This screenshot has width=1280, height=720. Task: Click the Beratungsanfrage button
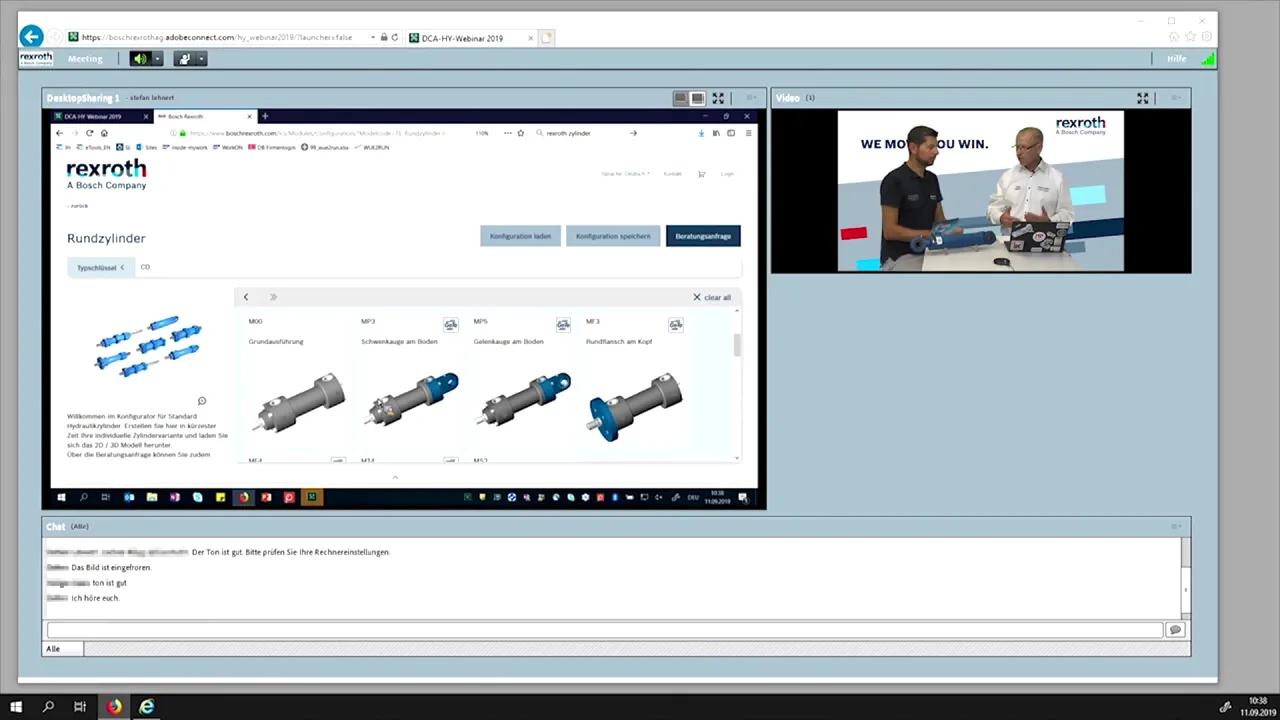[703, 236]
